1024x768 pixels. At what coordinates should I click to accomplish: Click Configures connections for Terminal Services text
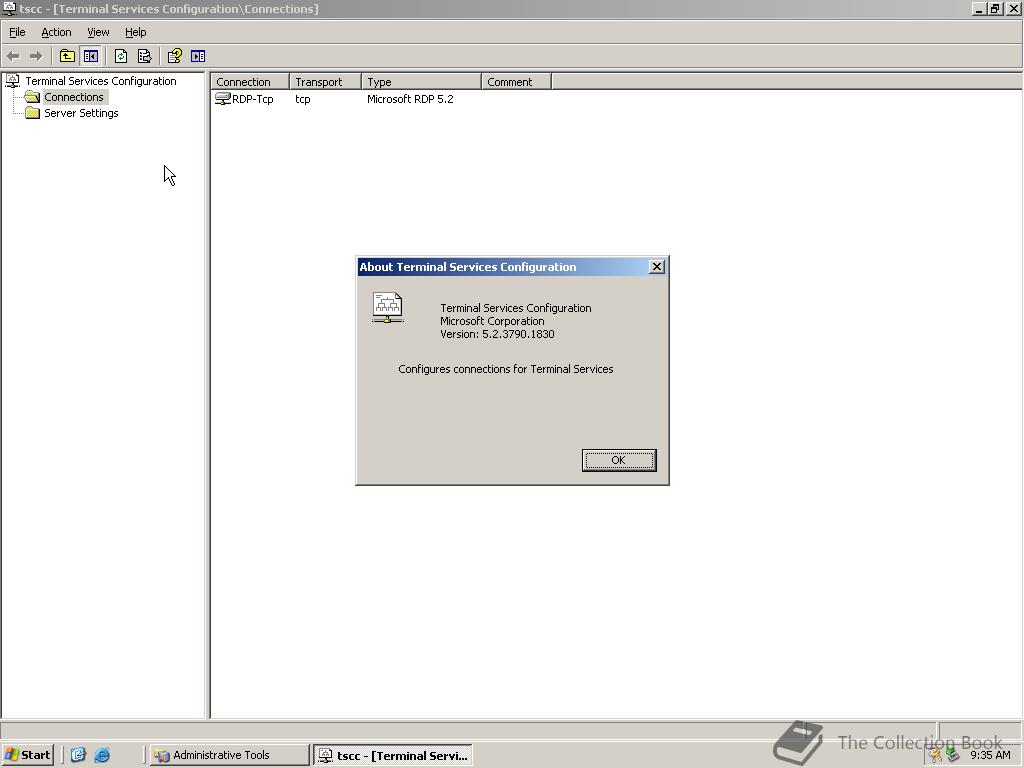pyautogui.click(x=505, y=369)
